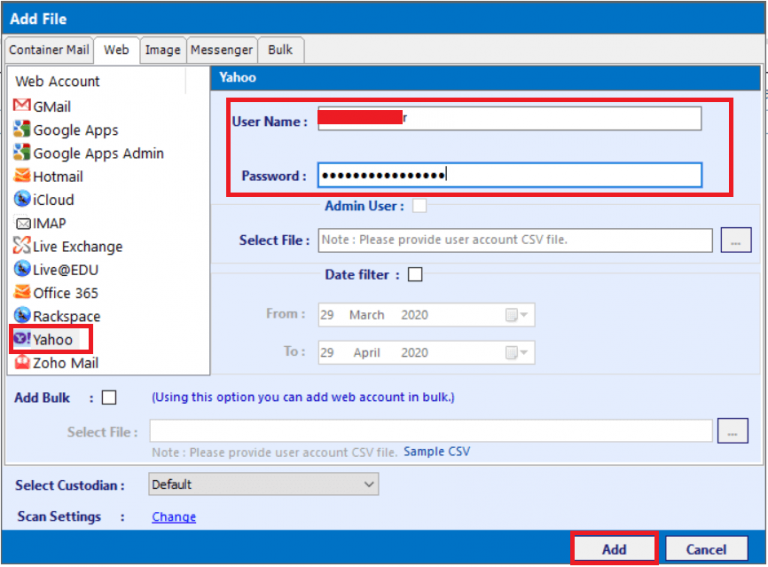The image size is (768, 567).
Task: Click the Hotmail icon
Action: tap(22, 175)
